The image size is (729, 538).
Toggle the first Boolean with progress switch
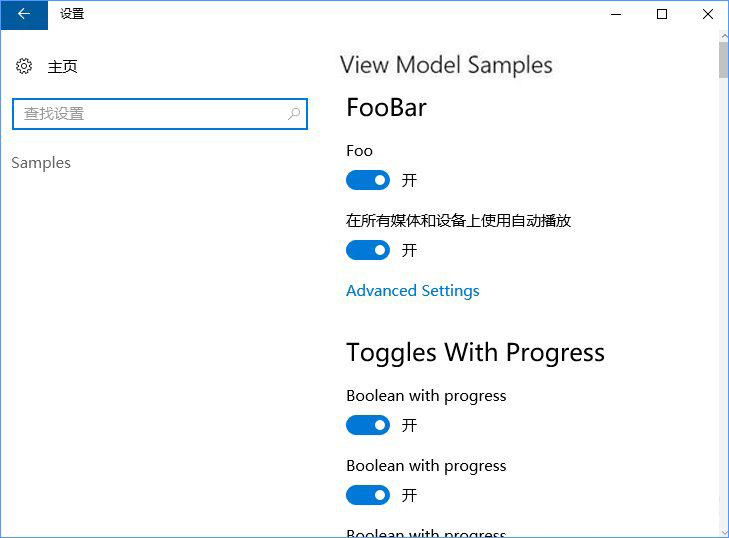tap(367, 425)
